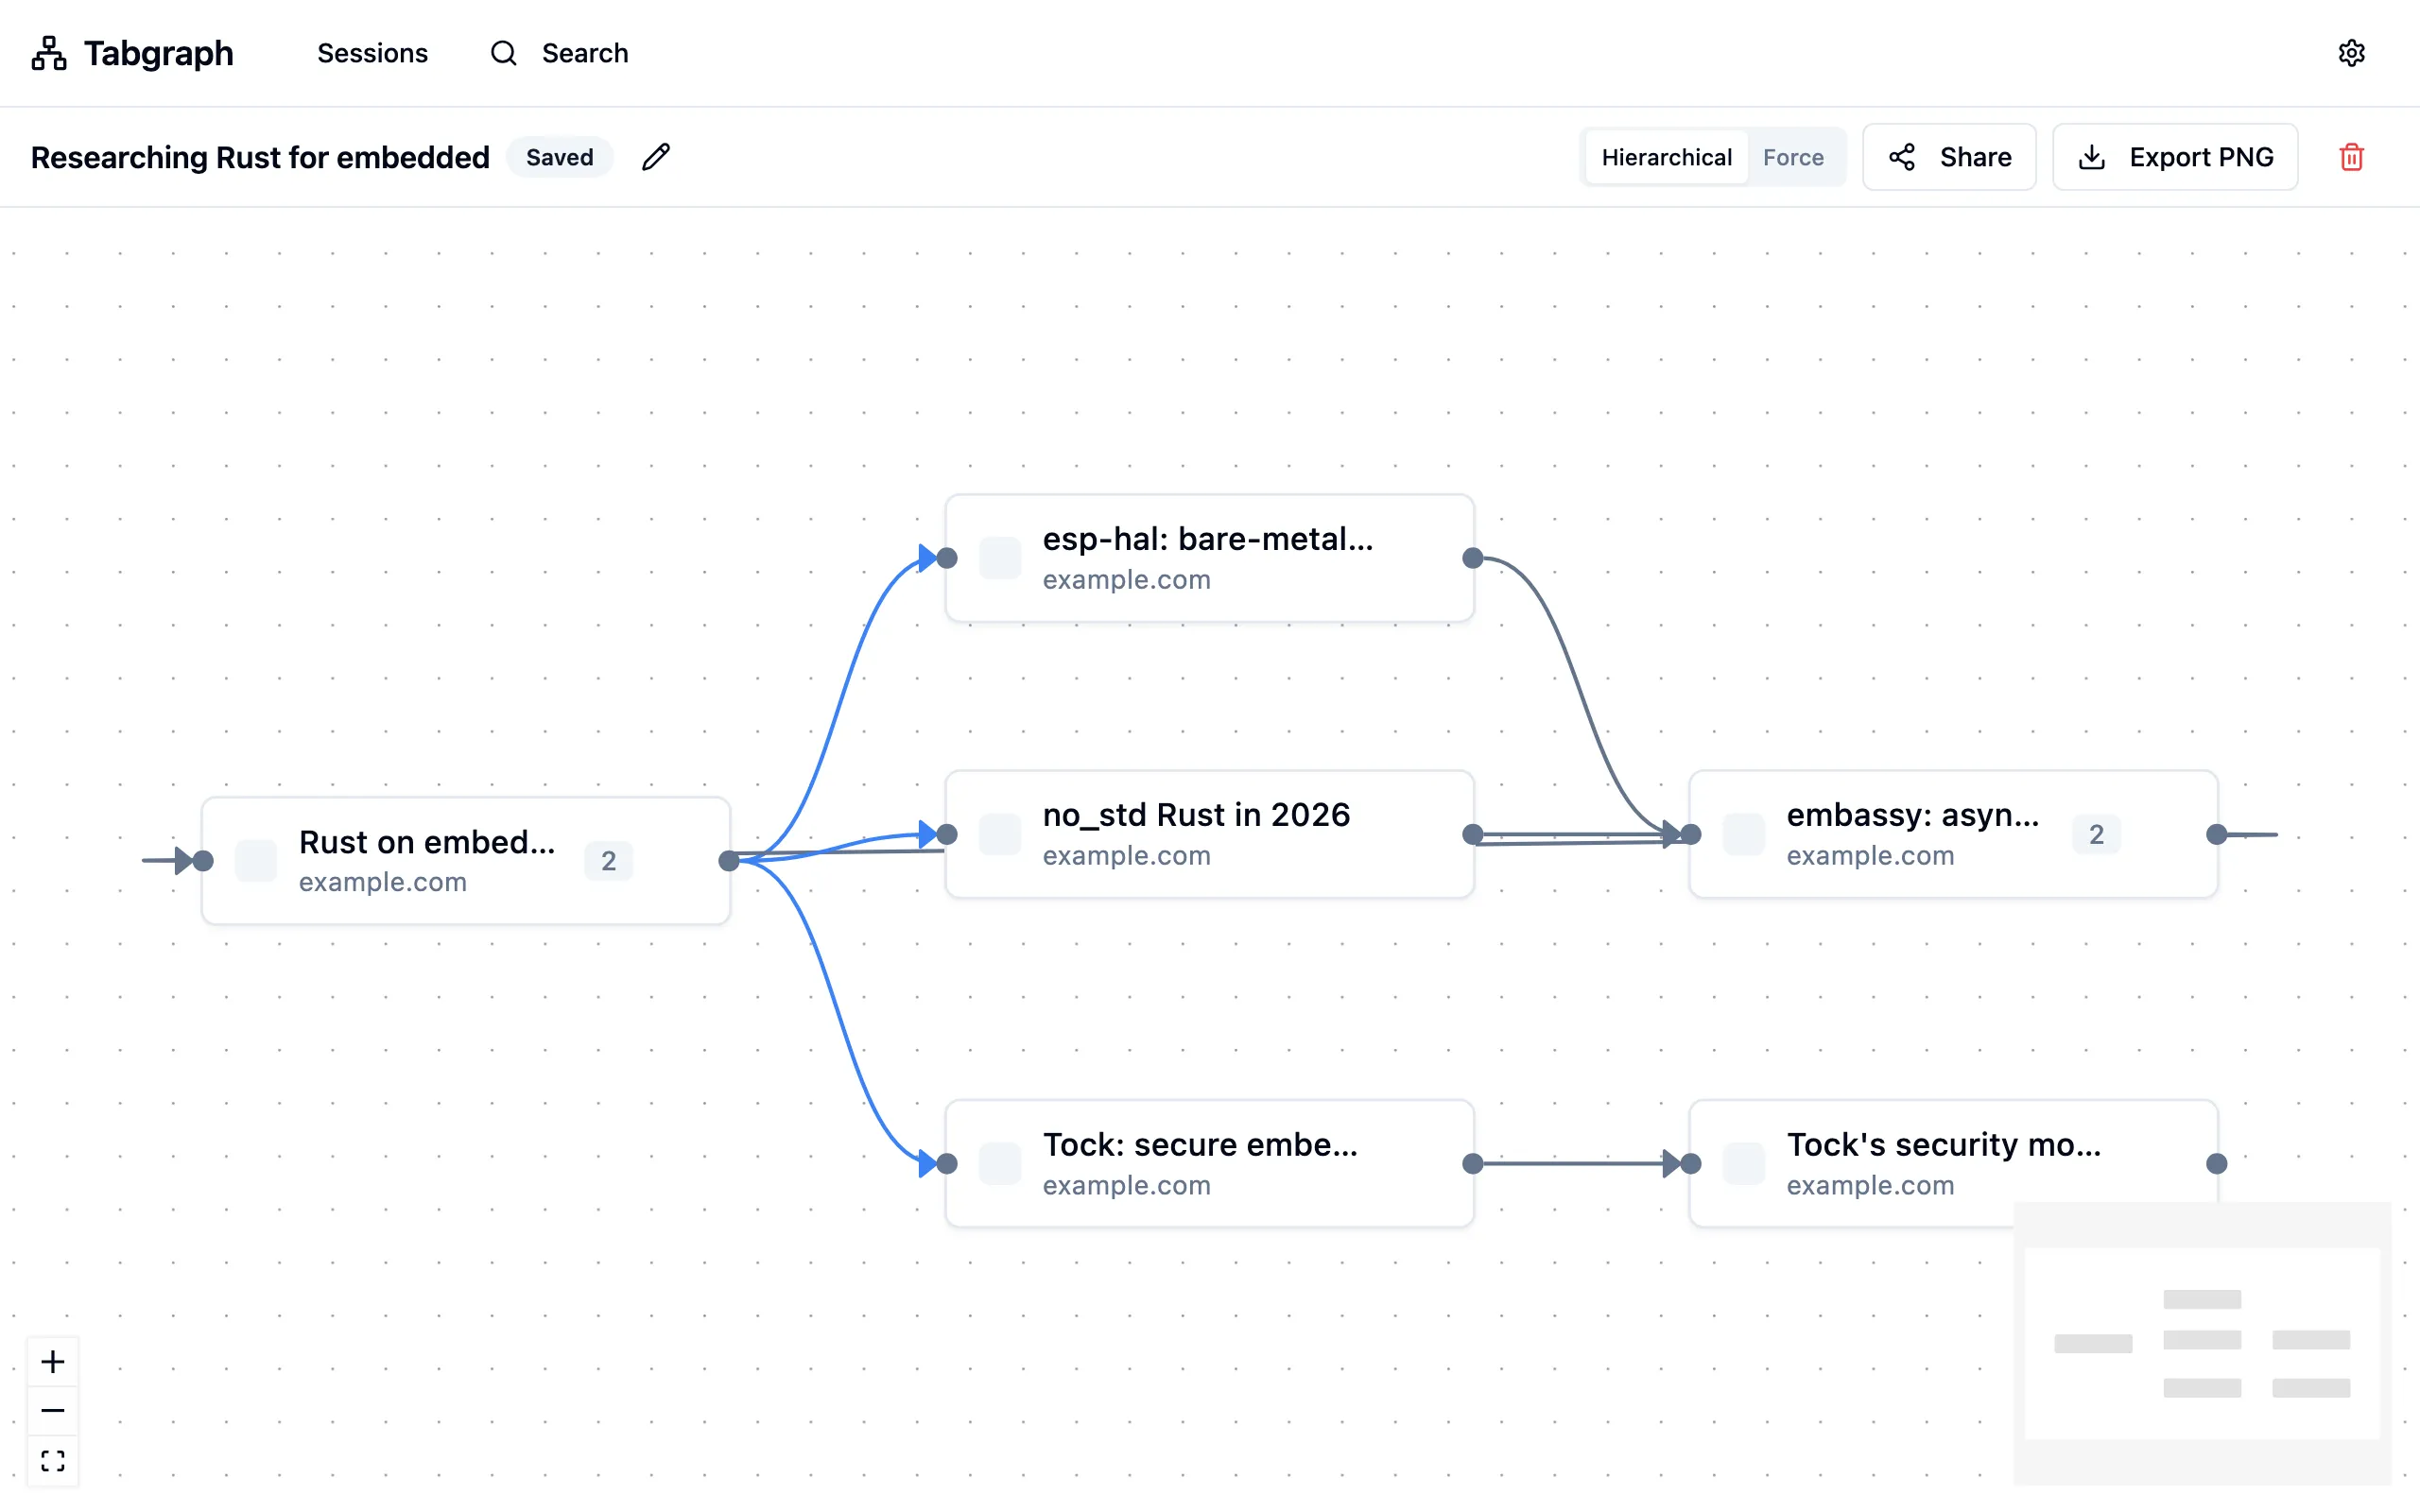Click the Share button

tap(1949, 157)
